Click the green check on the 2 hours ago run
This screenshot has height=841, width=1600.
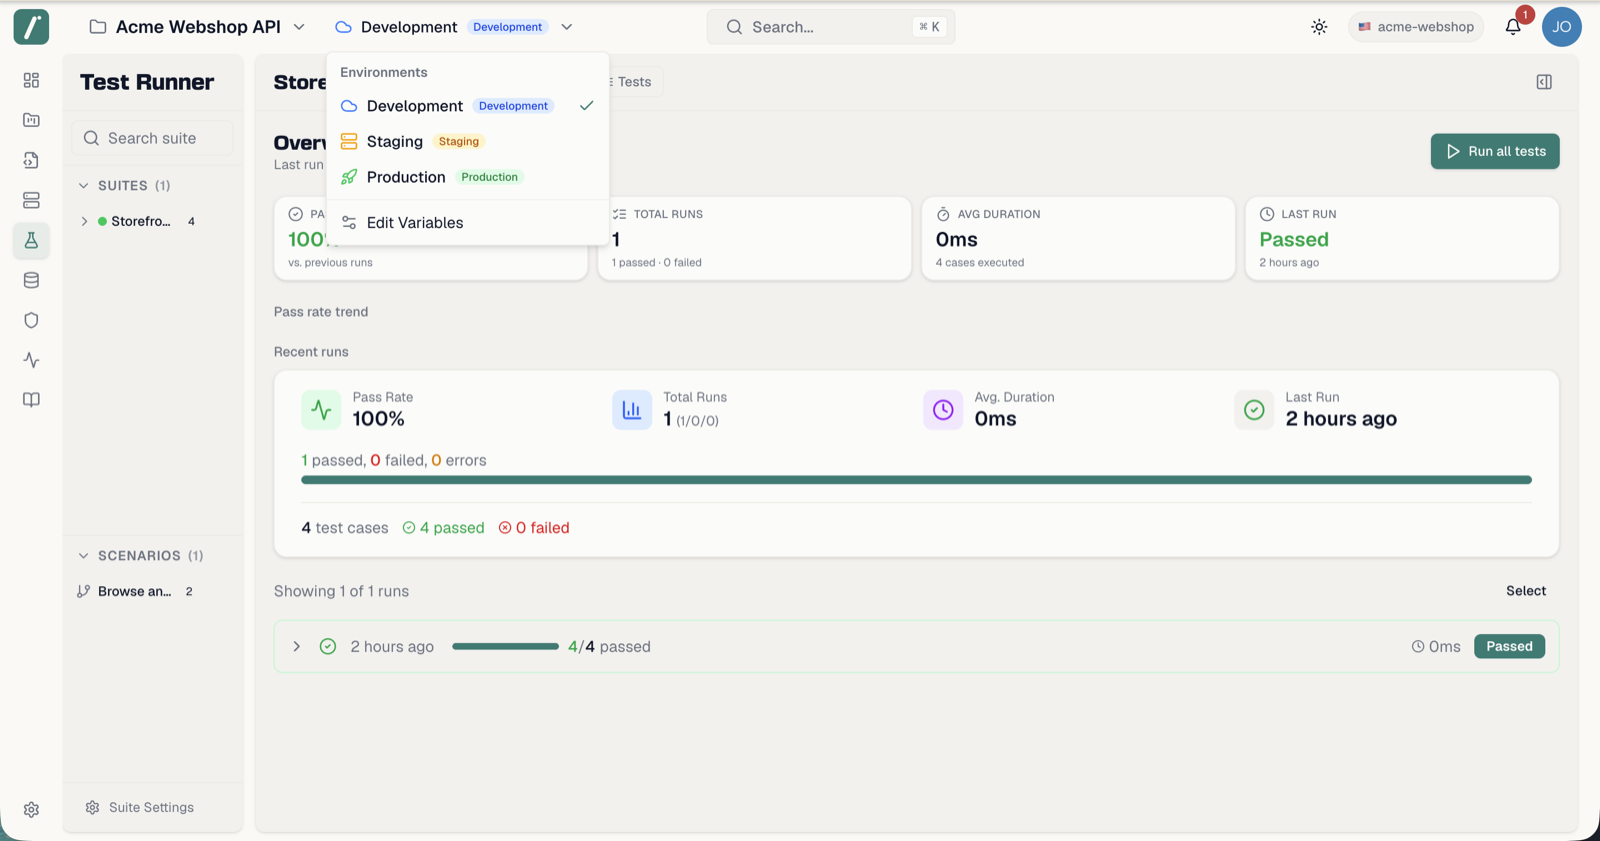[328, 647]
